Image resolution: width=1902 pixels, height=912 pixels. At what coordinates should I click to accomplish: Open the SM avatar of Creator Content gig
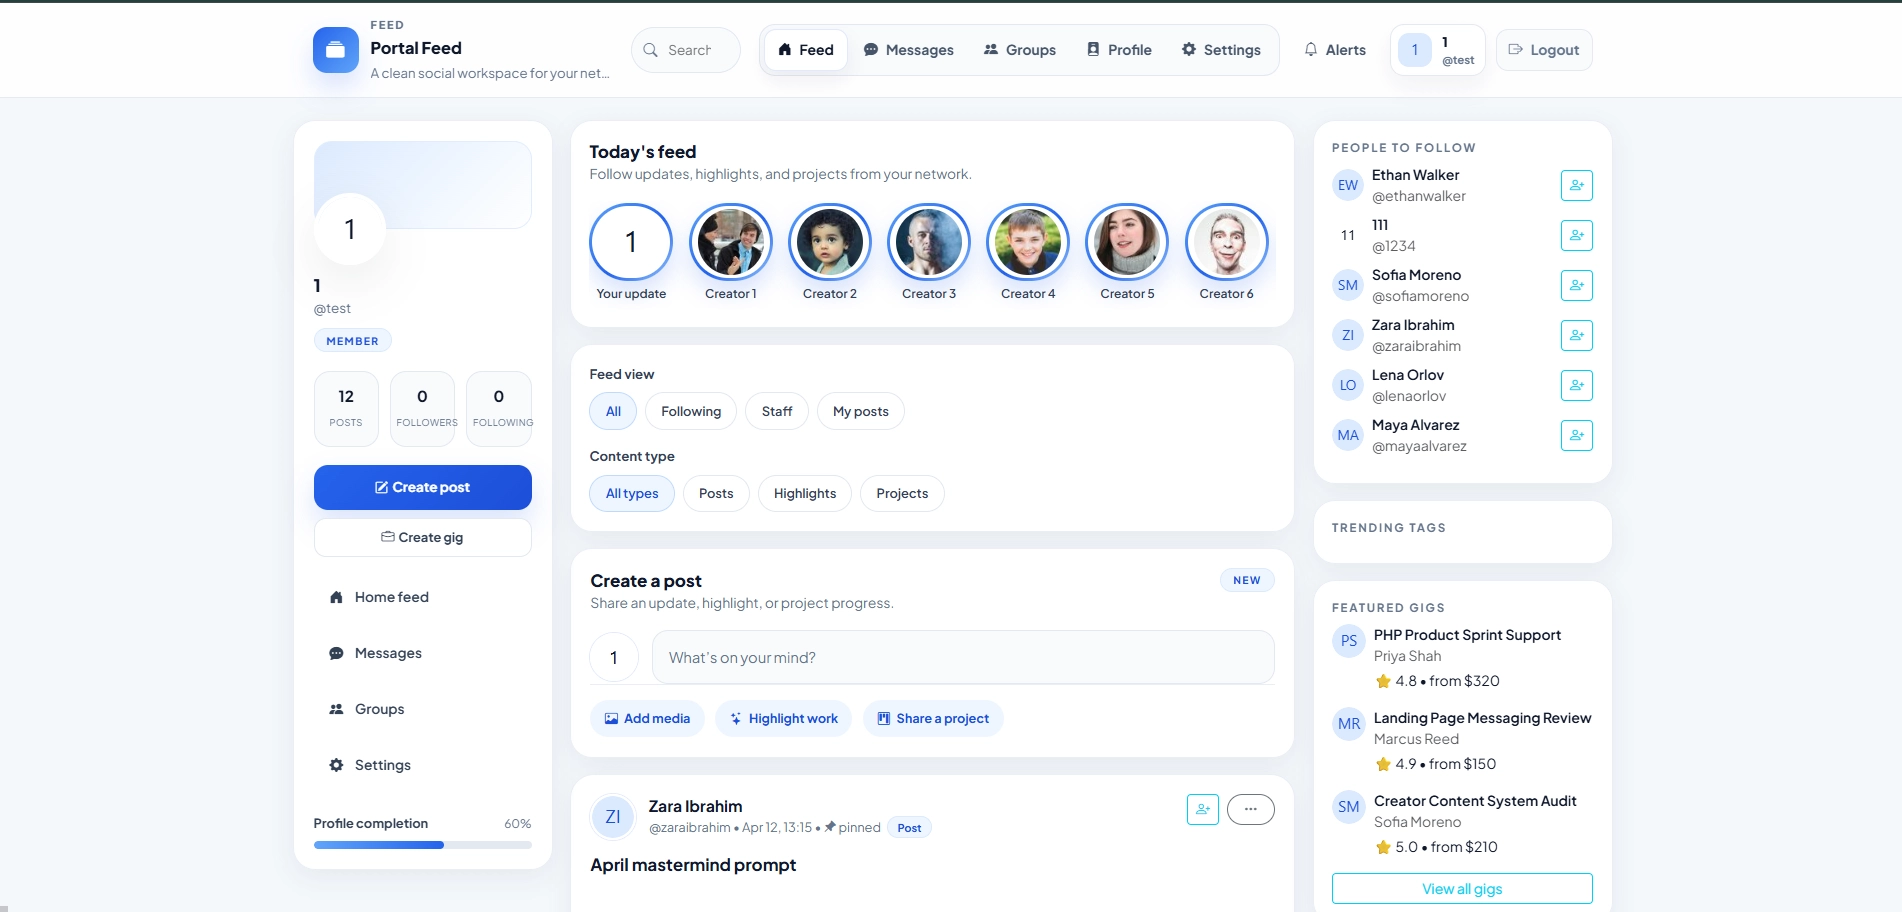1349,807
